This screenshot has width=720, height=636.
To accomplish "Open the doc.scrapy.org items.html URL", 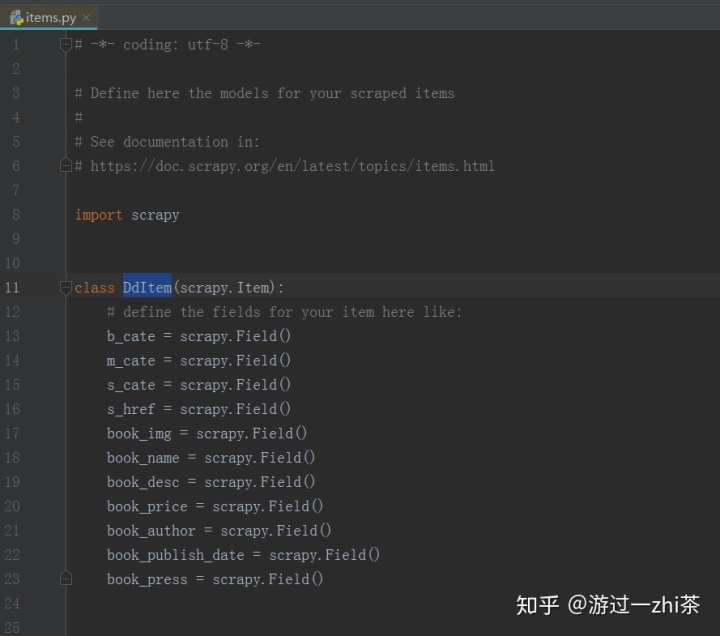I will (x=292, y=166).
